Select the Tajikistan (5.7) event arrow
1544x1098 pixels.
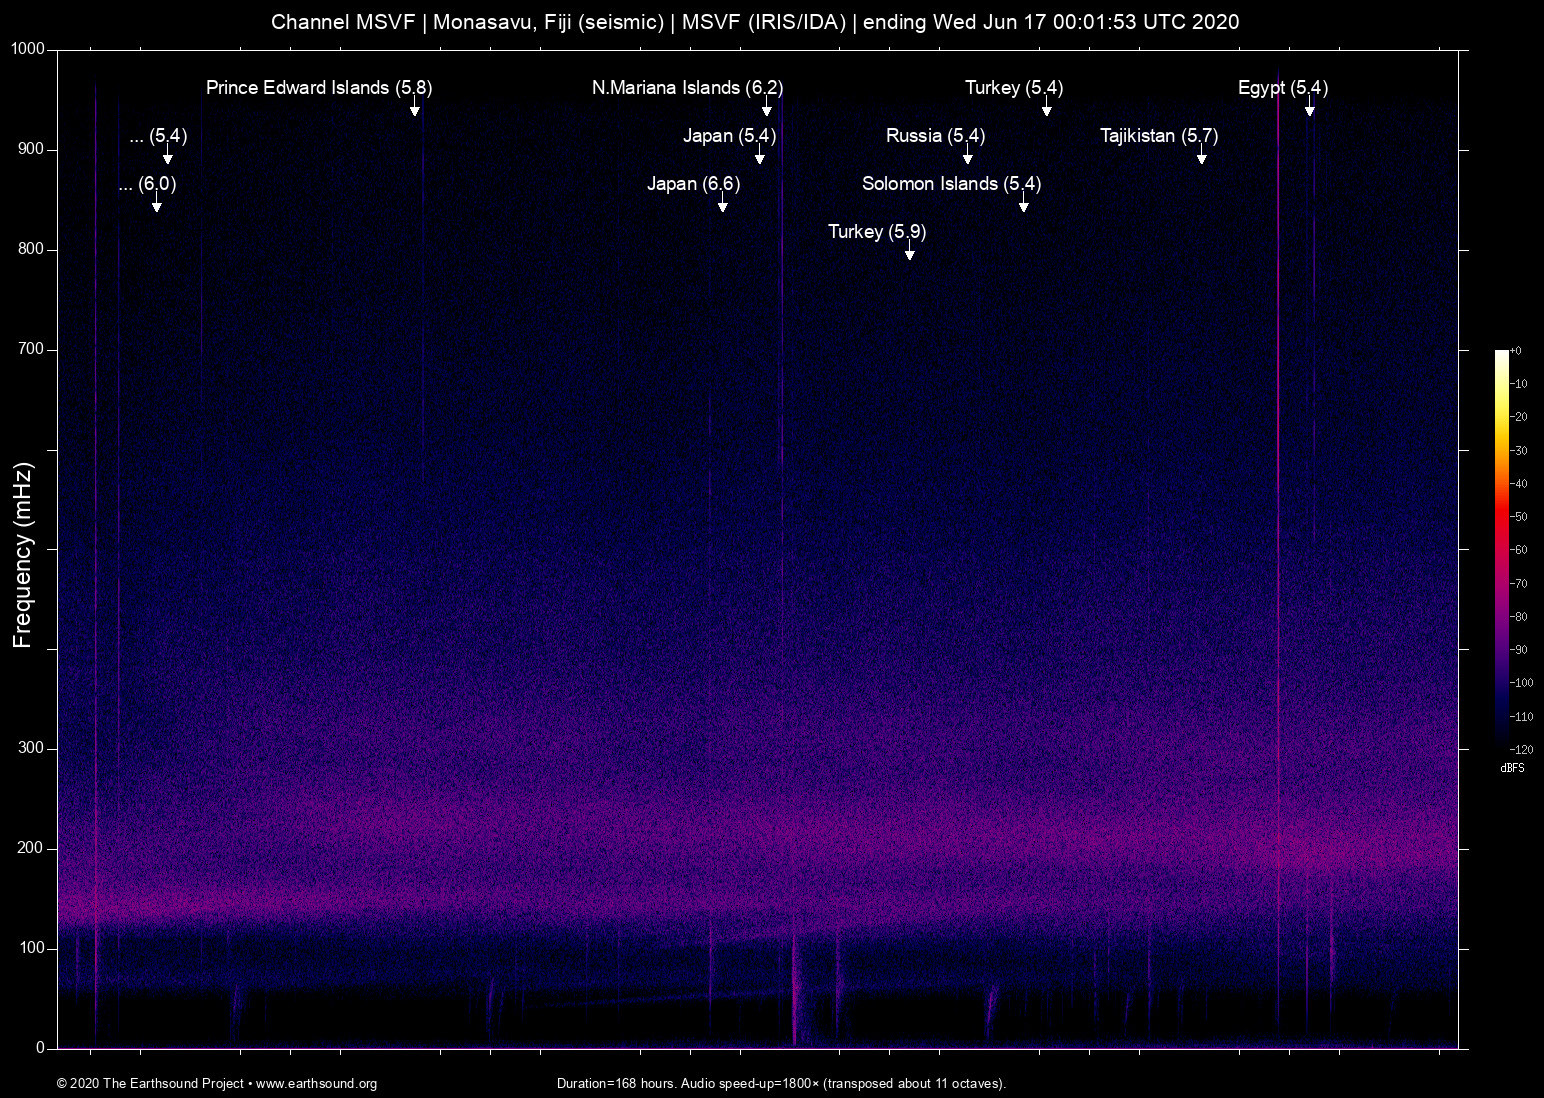pyautogui.click(x=1201, y=156)
